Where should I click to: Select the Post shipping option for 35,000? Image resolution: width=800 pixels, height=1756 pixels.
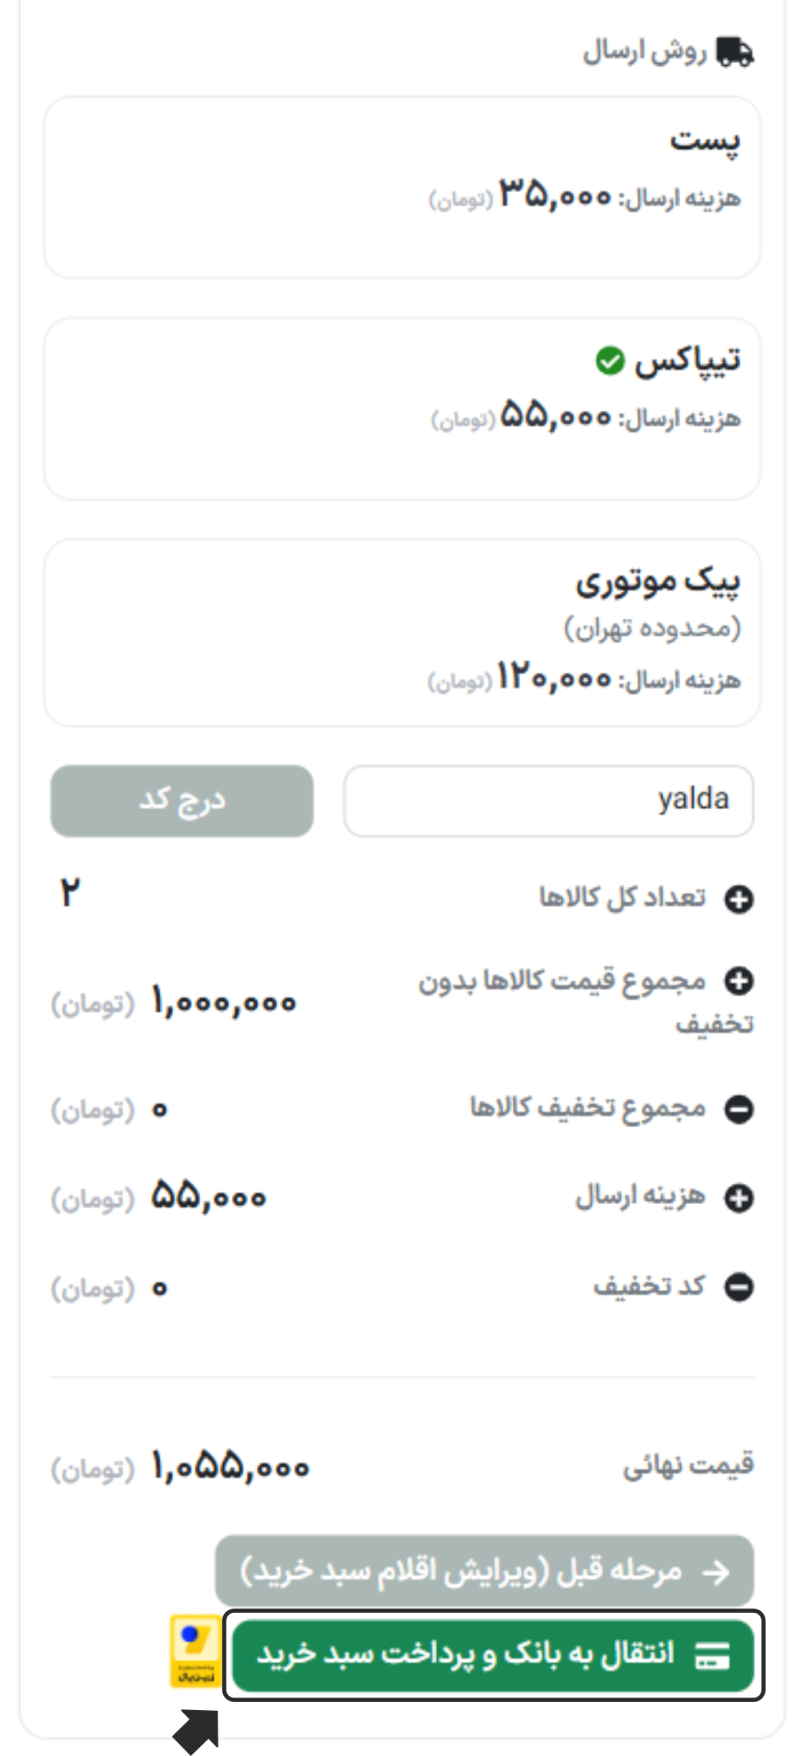coord(402,187)
